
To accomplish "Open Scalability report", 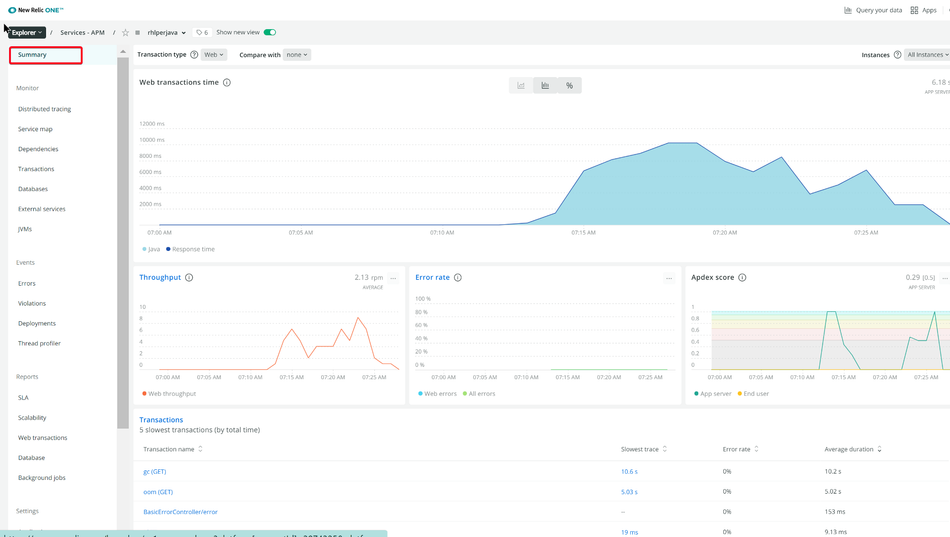I will tap(32, 418).
